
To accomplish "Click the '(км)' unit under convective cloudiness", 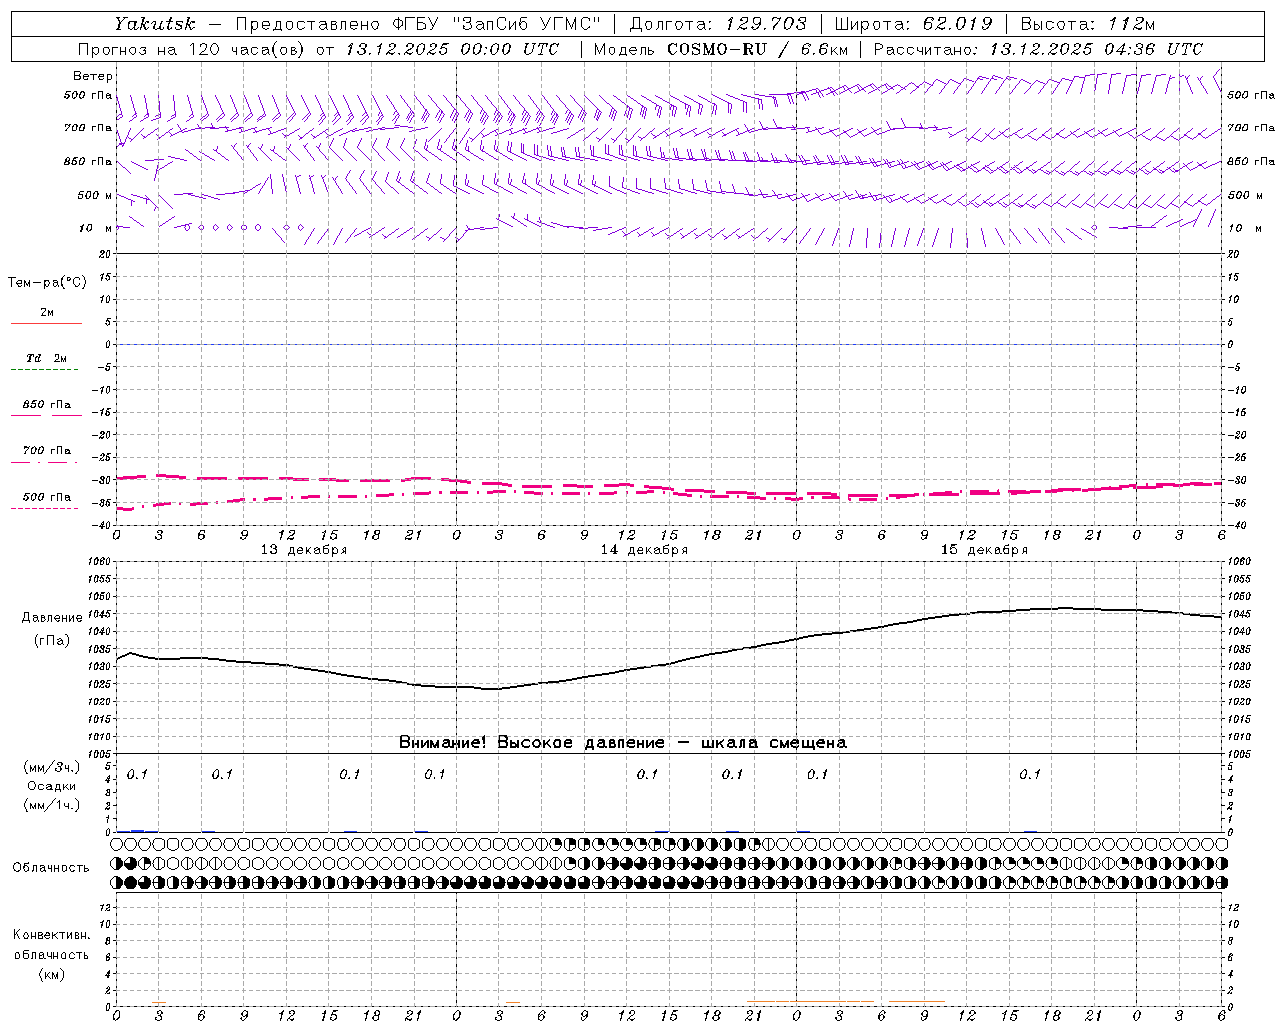I will click(x=51, y=974).
